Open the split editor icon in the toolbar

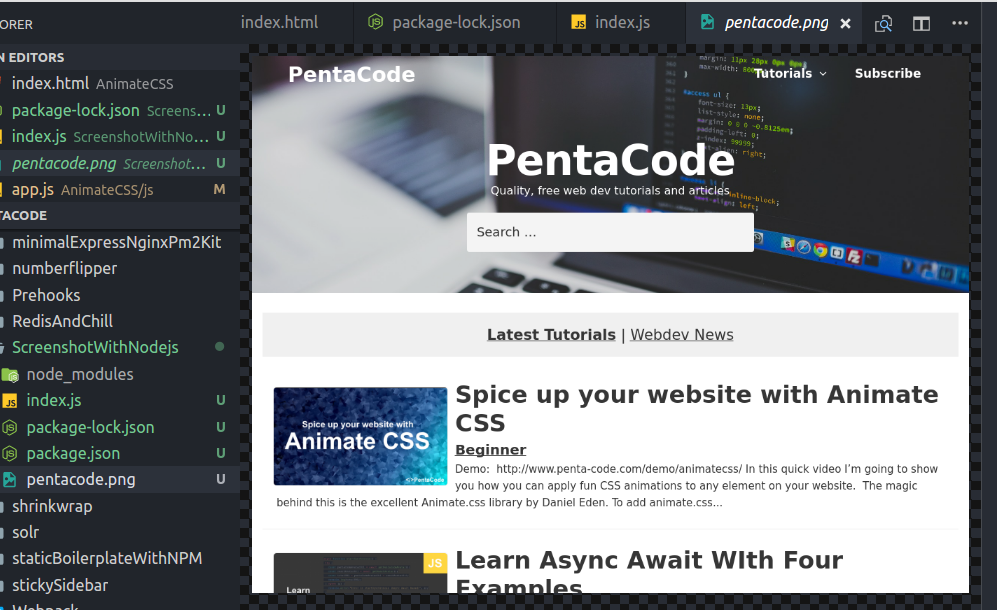(921, 24)
